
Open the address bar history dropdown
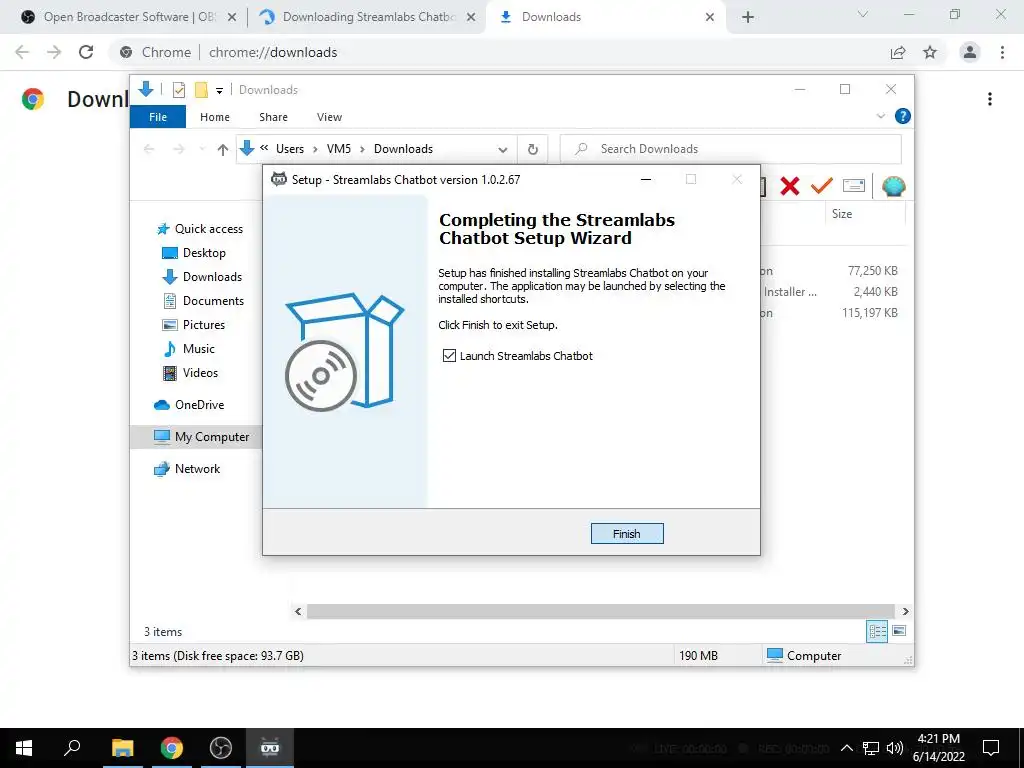click(x=503, y=150)
